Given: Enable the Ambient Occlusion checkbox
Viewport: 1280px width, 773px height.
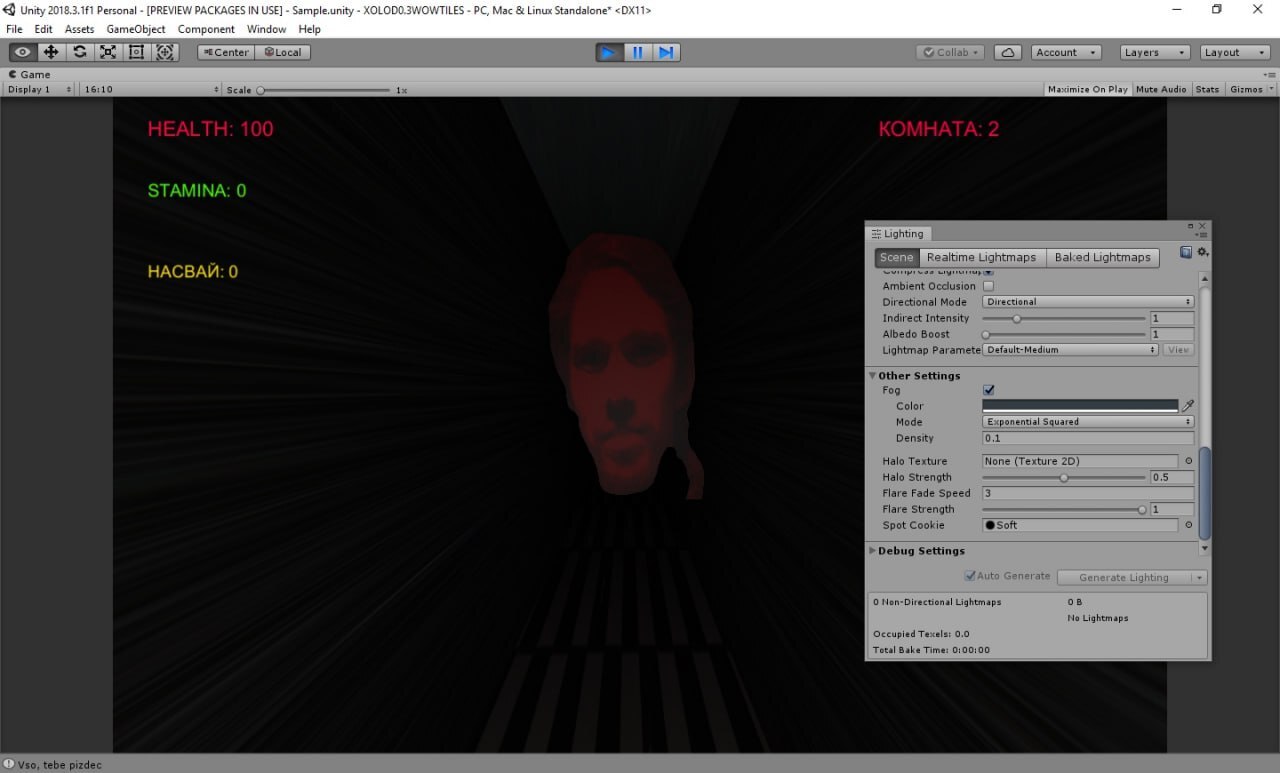Looking at the screenshot, I should (989, 286).
